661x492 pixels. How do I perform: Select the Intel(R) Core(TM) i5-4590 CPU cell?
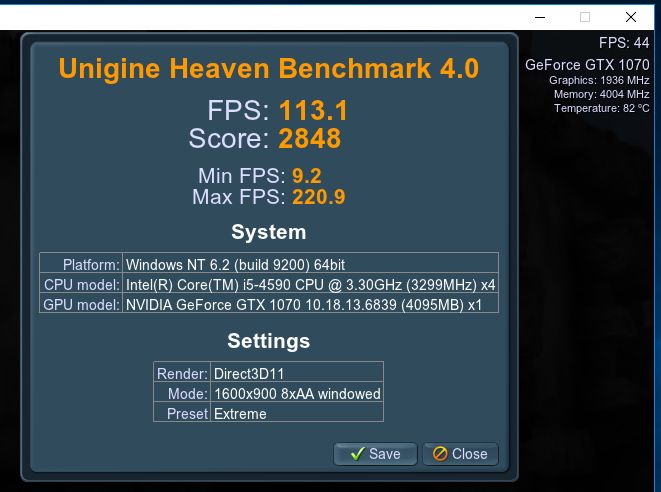click(311, 285)
